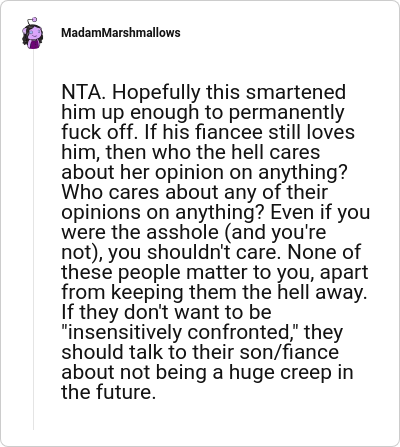Open the MadamMarshmallows username profile link

[x=121, y=33]
